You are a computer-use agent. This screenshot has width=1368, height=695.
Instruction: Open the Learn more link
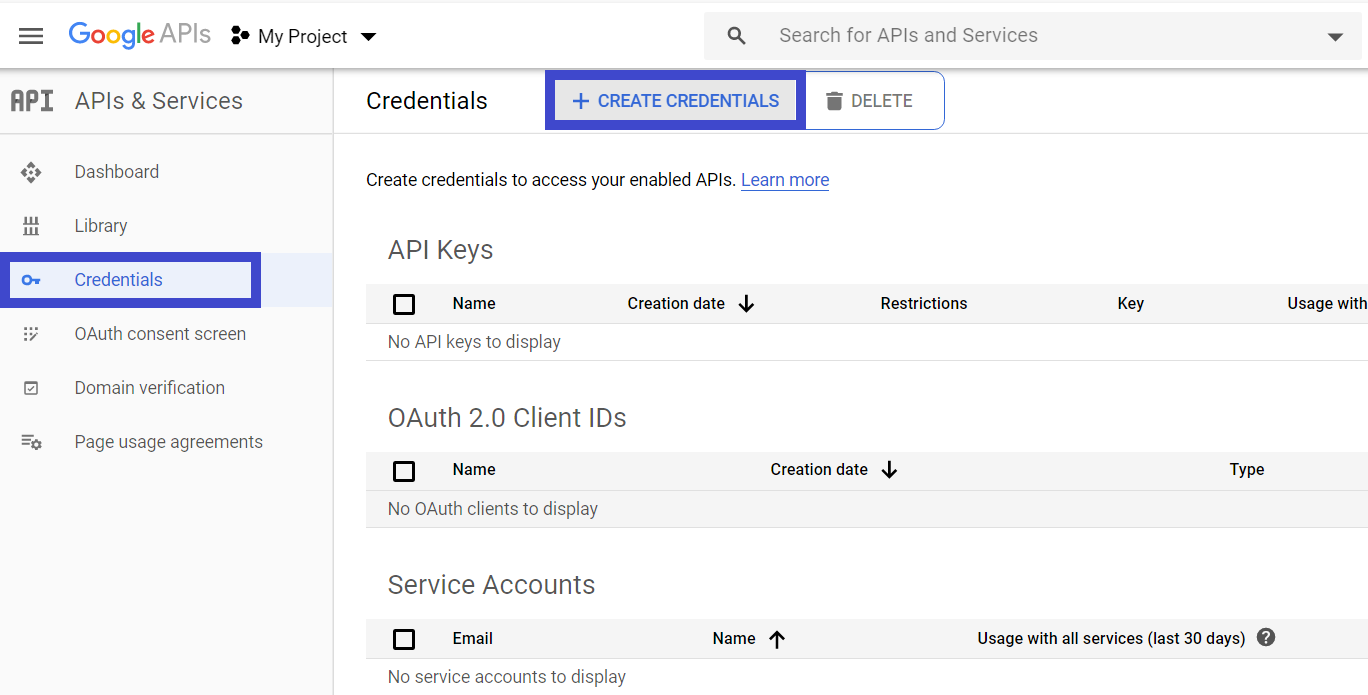[x=785, y=180]
